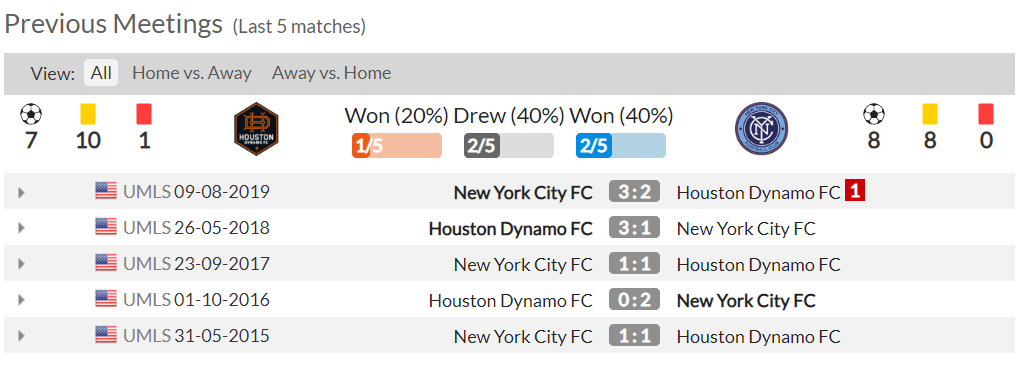Screen dimensions: 1021x369
Task: Select the All view tab
Action: point(101,73)
